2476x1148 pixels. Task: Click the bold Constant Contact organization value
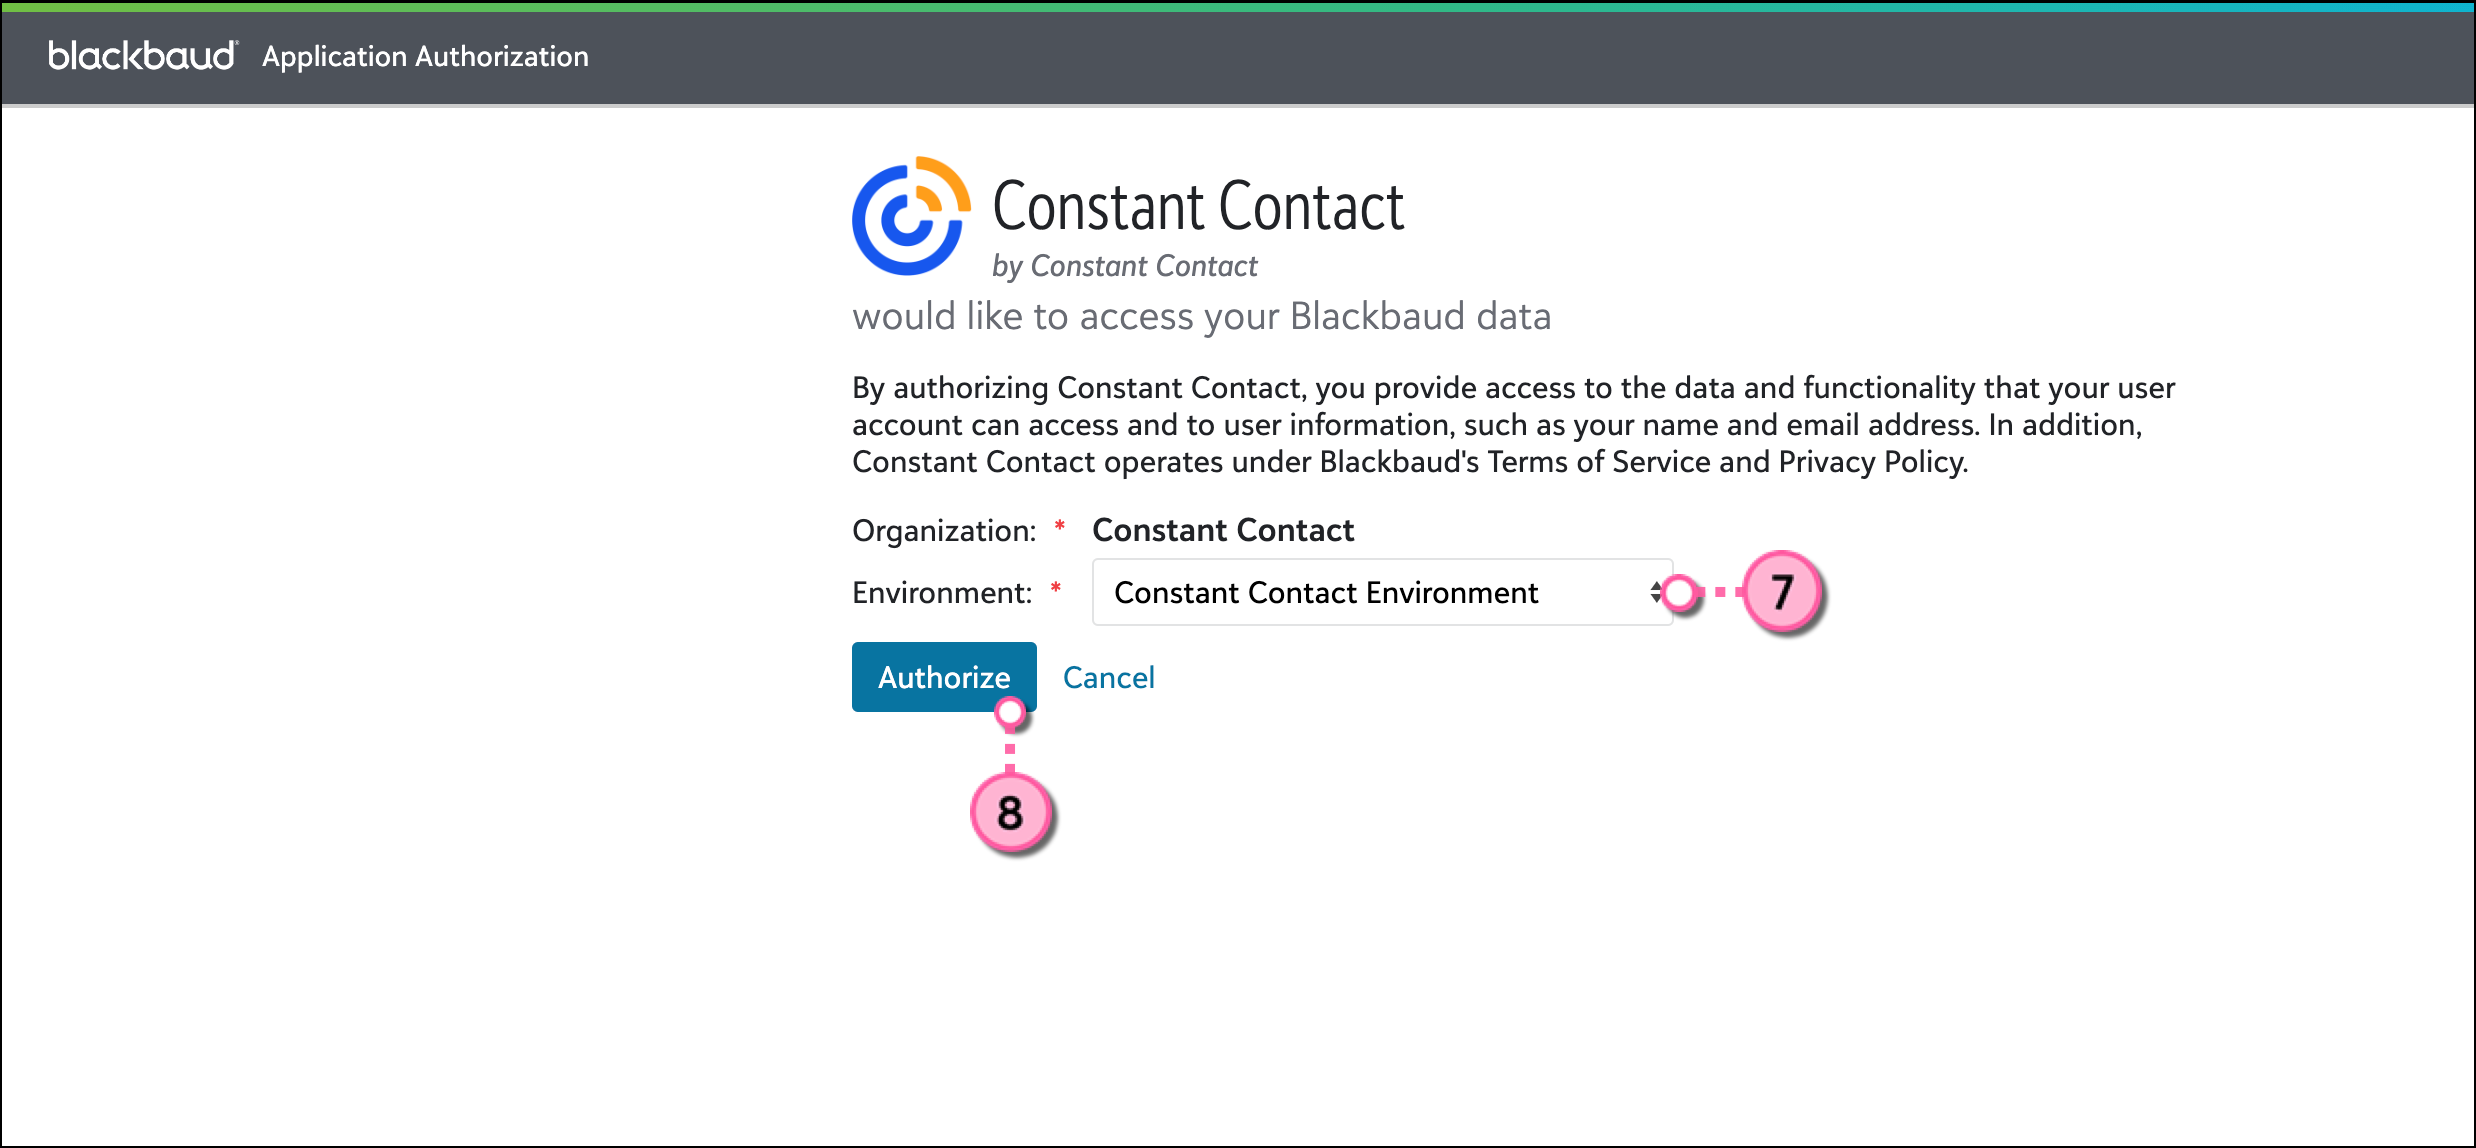pos(1222,530)
